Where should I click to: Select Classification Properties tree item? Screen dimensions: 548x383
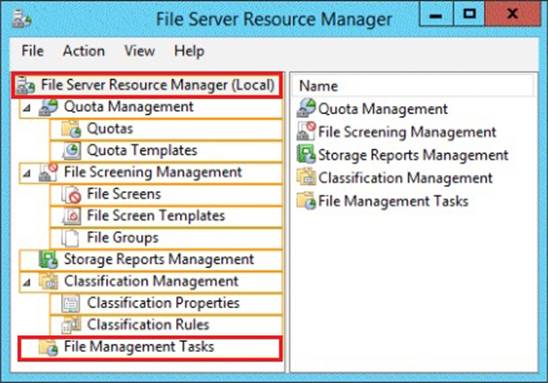[163, 303]
